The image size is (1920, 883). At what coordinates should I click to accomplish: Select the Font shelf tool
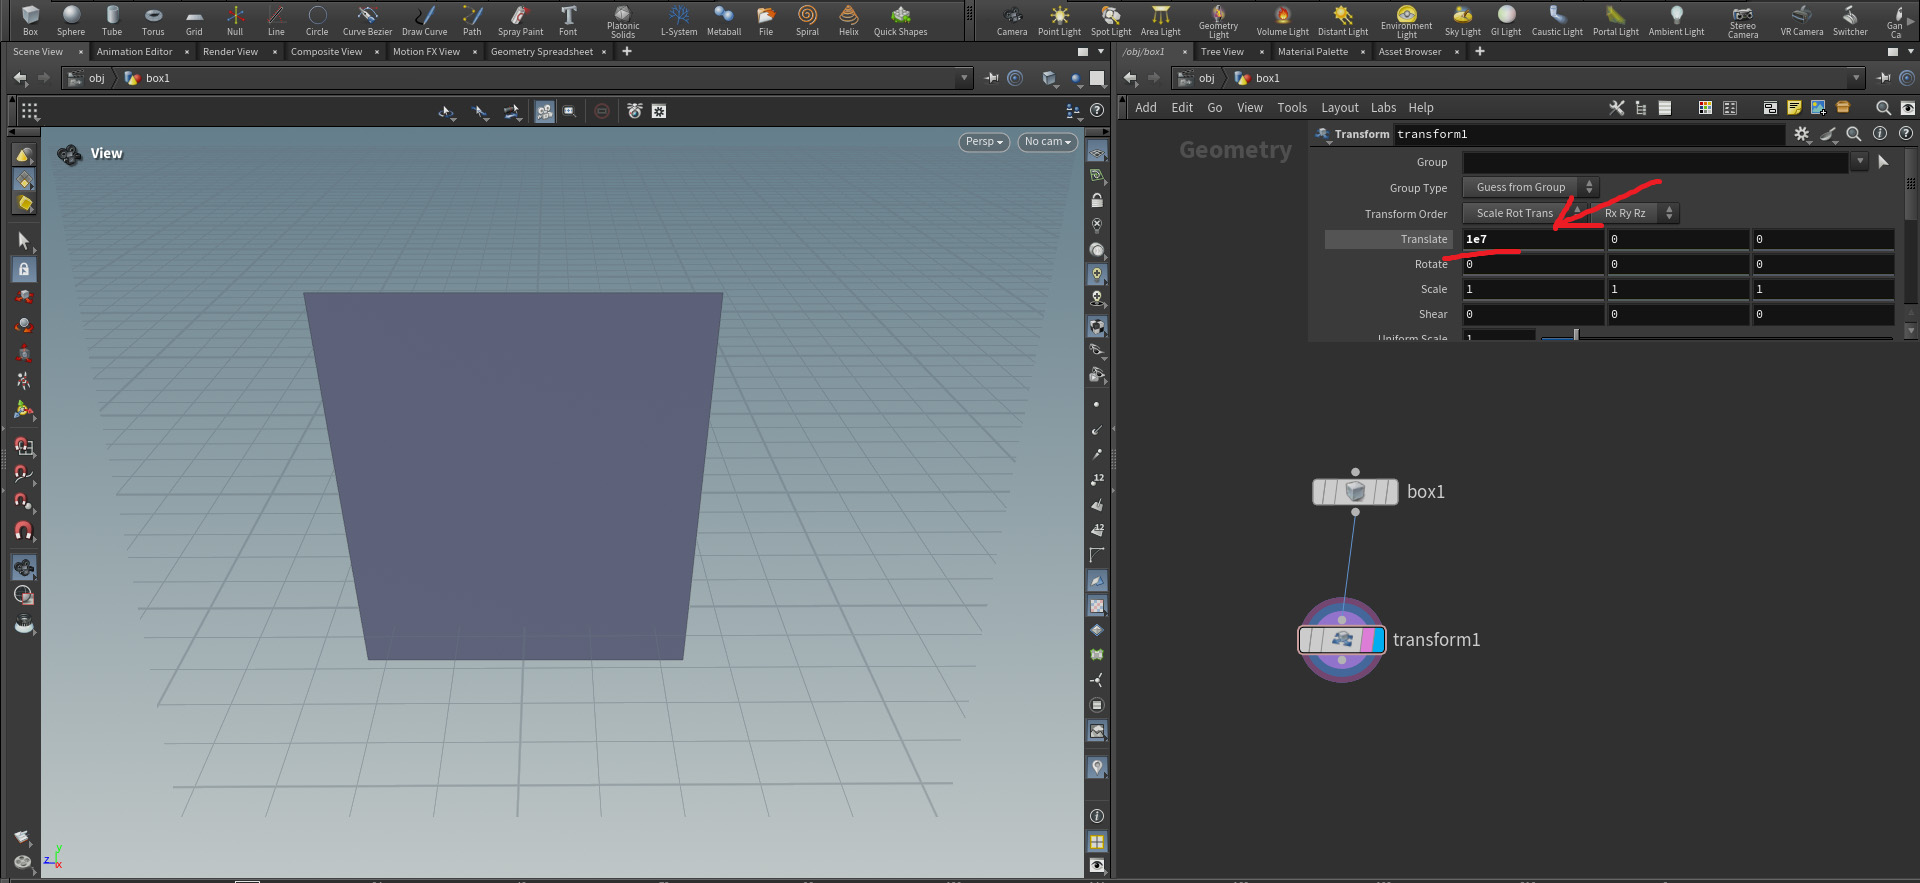pyautogui.click(x=568, y=20)
